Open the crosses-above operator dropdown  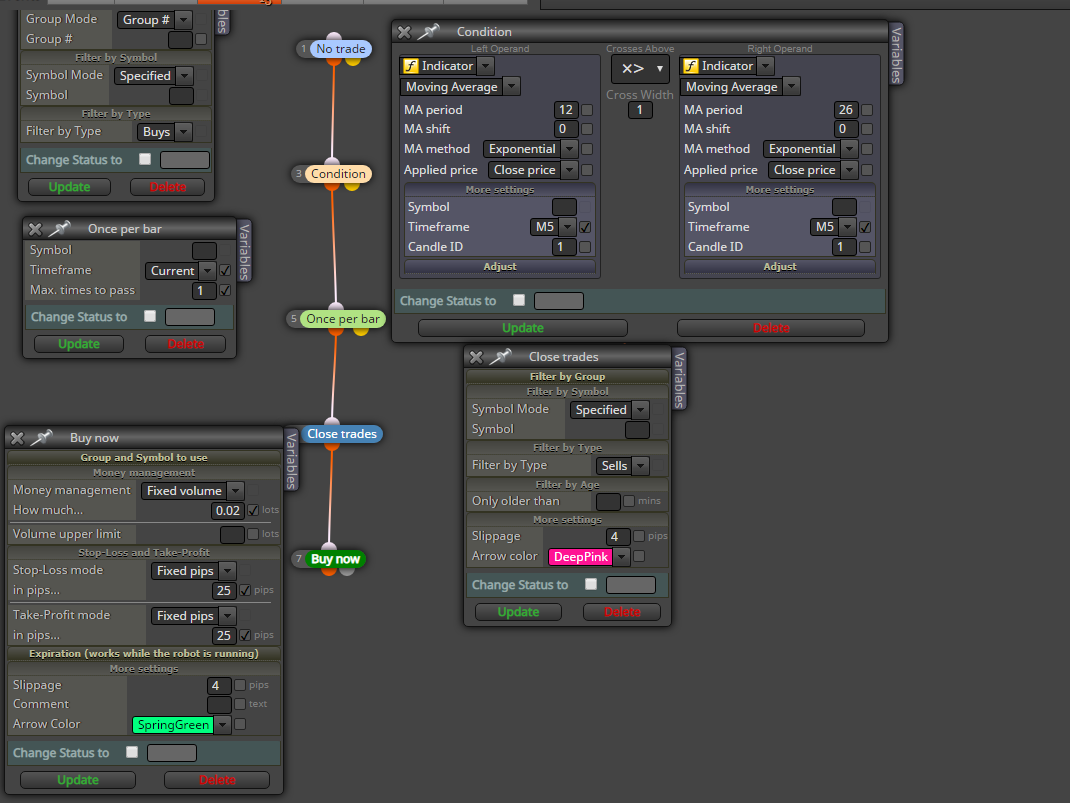pyautogui.click(x=640, y=68)
